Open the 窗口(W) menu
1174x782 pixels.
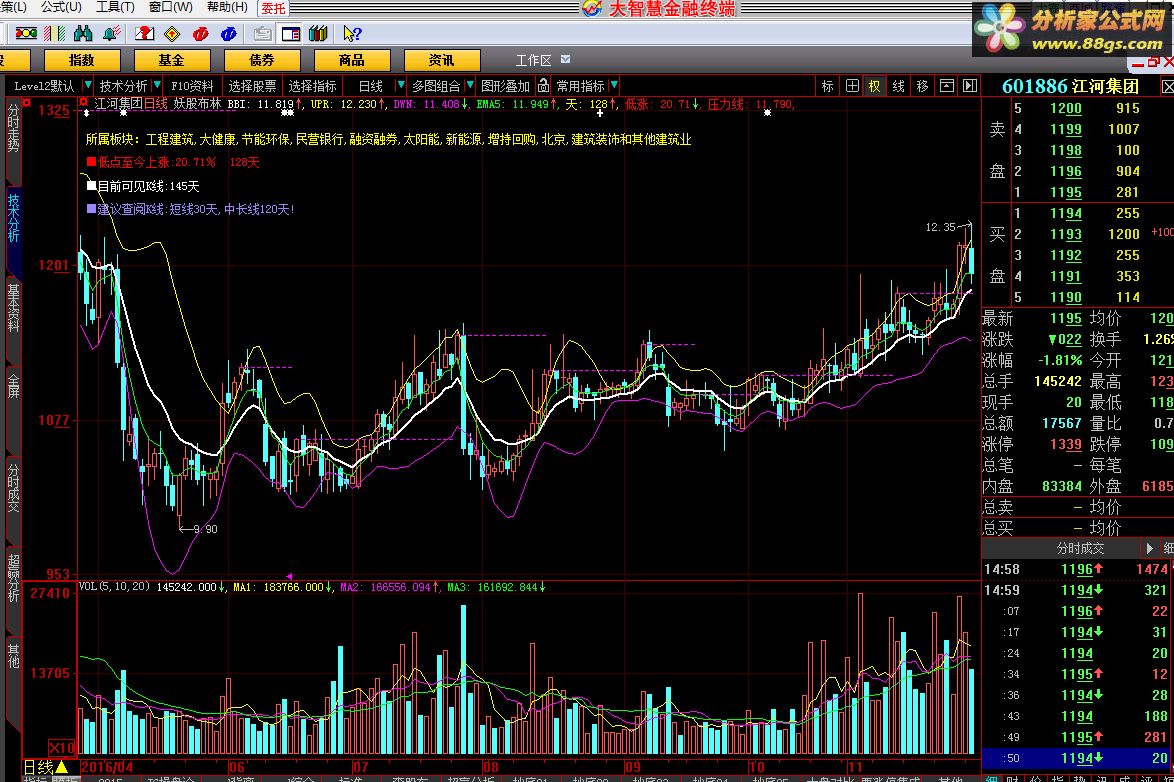[171, 7]
